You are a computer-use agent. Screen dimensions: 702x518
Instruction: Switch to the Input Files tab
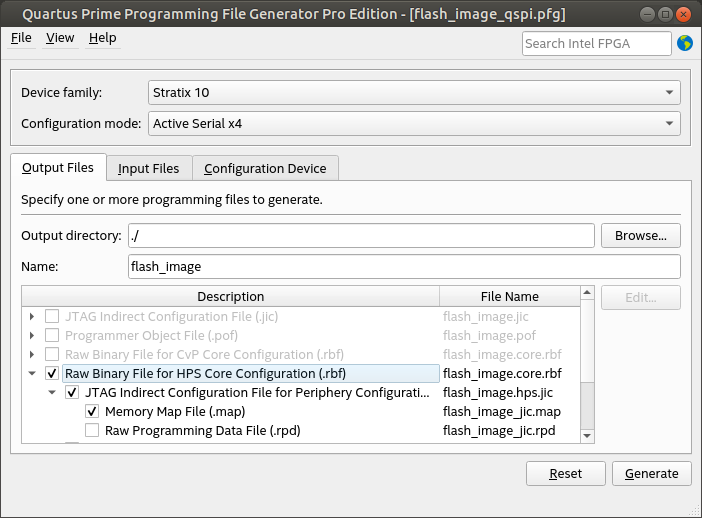[148, 169]
